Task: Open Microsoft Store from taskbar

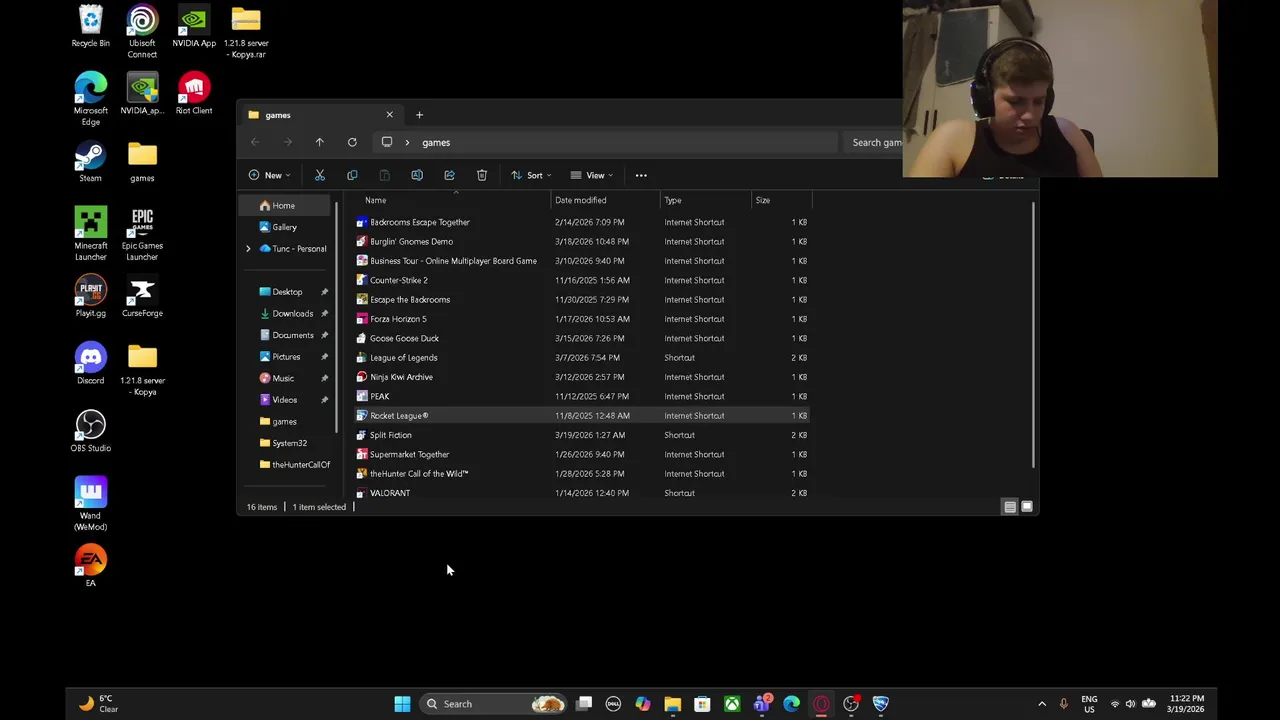Action: point(702,704)
